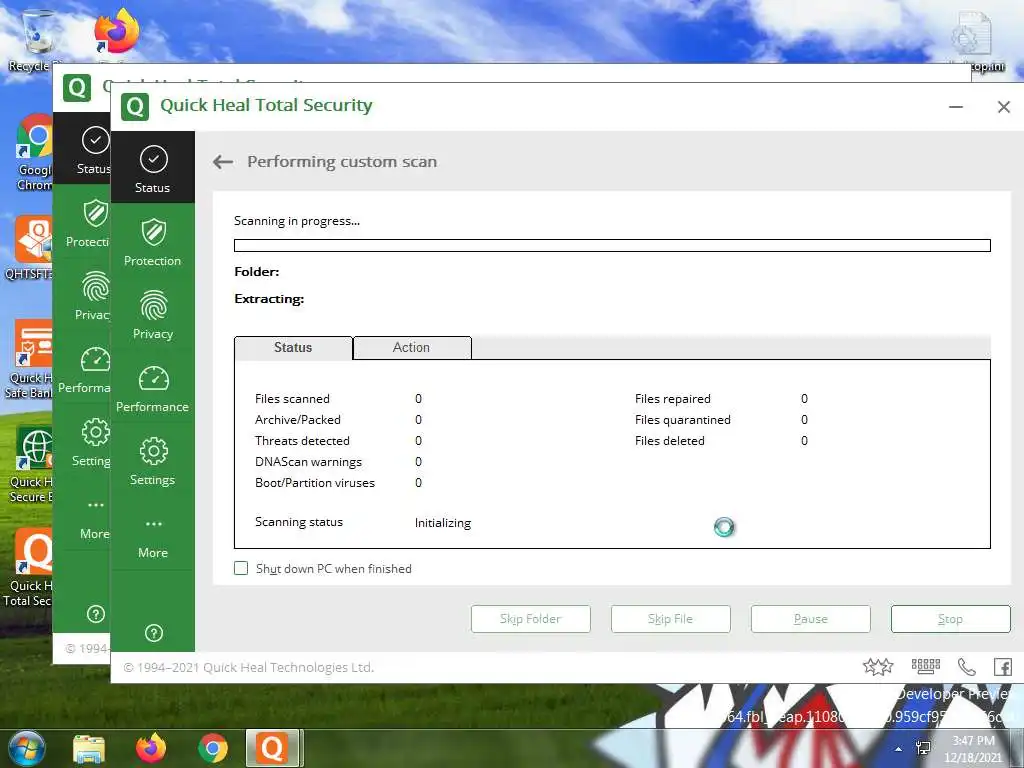Click the Skip Folder button
This screenshot has height=768, width=1024.
[x=530, y=618]
